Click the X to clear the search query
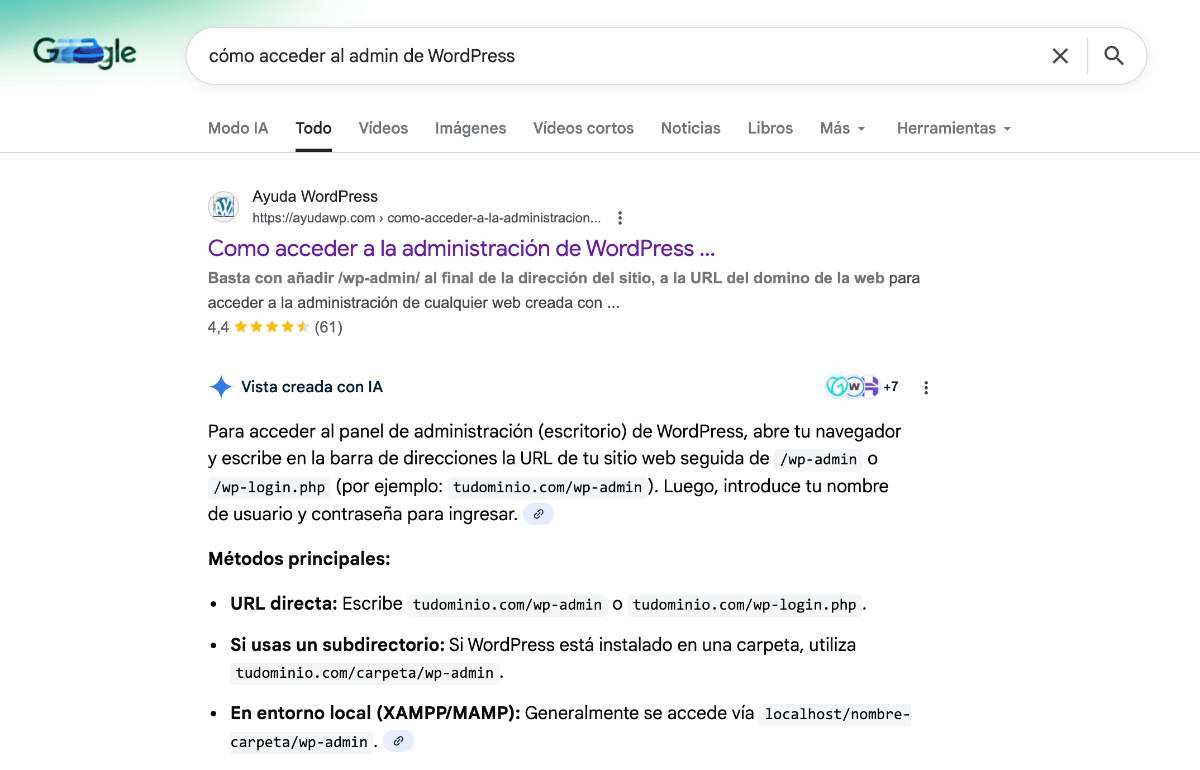1200x770 pixels. (1060, 56)
